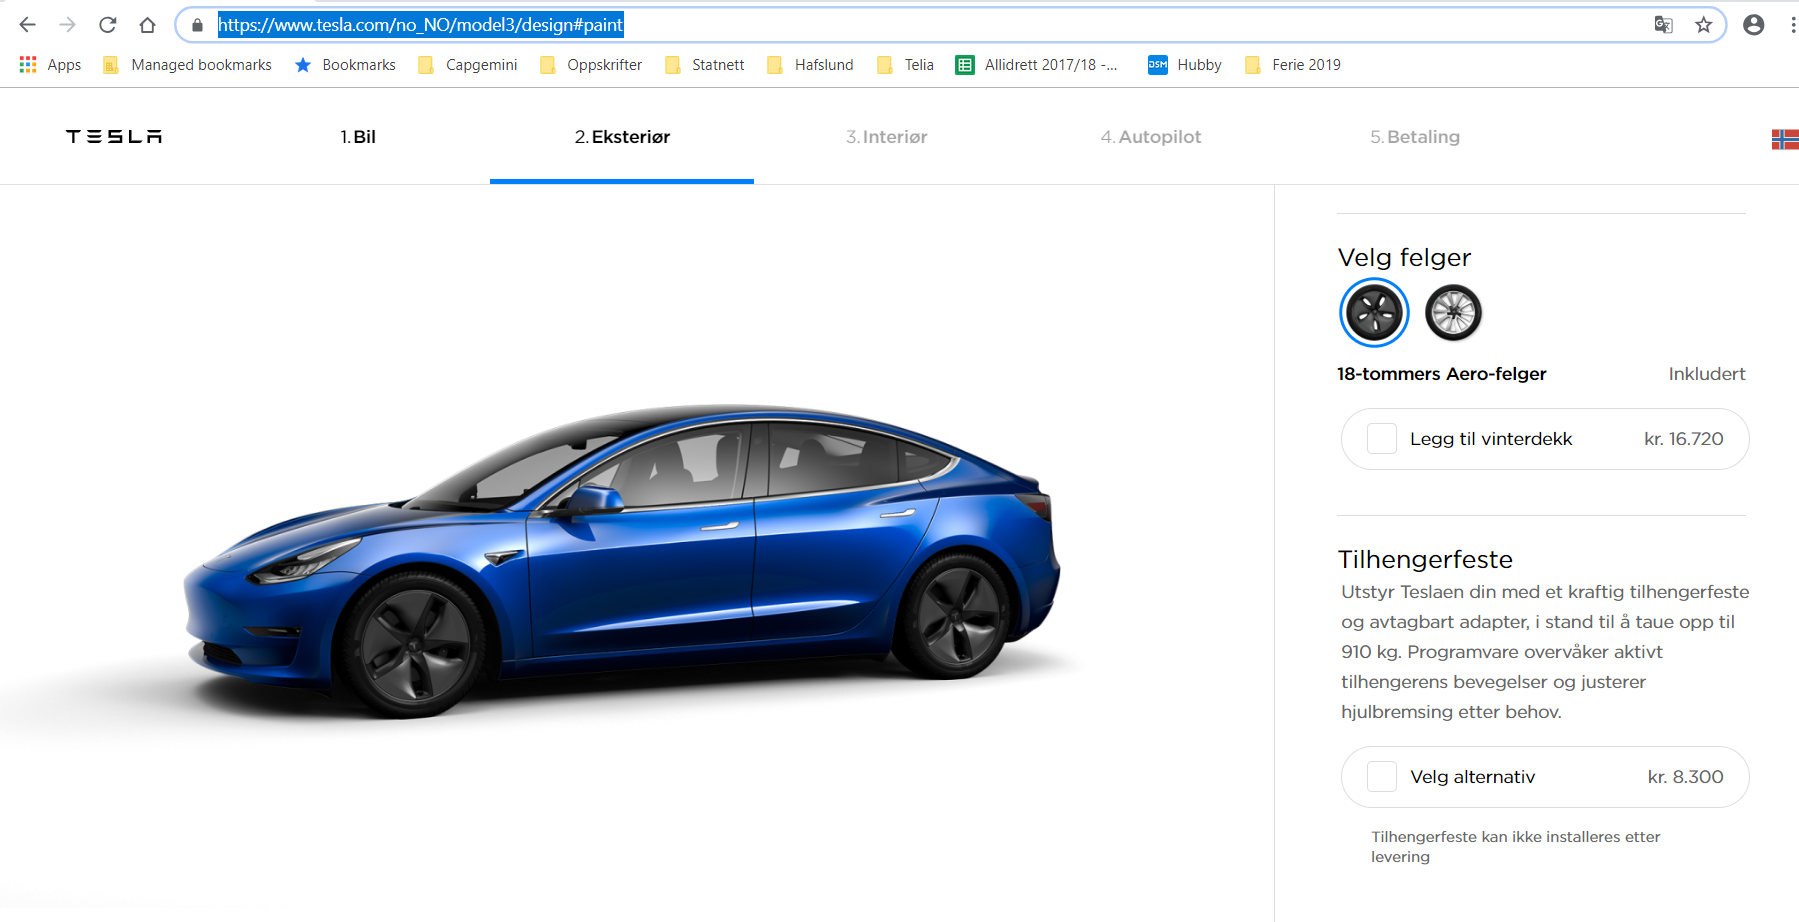The height and width of the screenshot is (922, 1799).
Task: Go to the 3. Interiør step
Action: click(887, 137)
